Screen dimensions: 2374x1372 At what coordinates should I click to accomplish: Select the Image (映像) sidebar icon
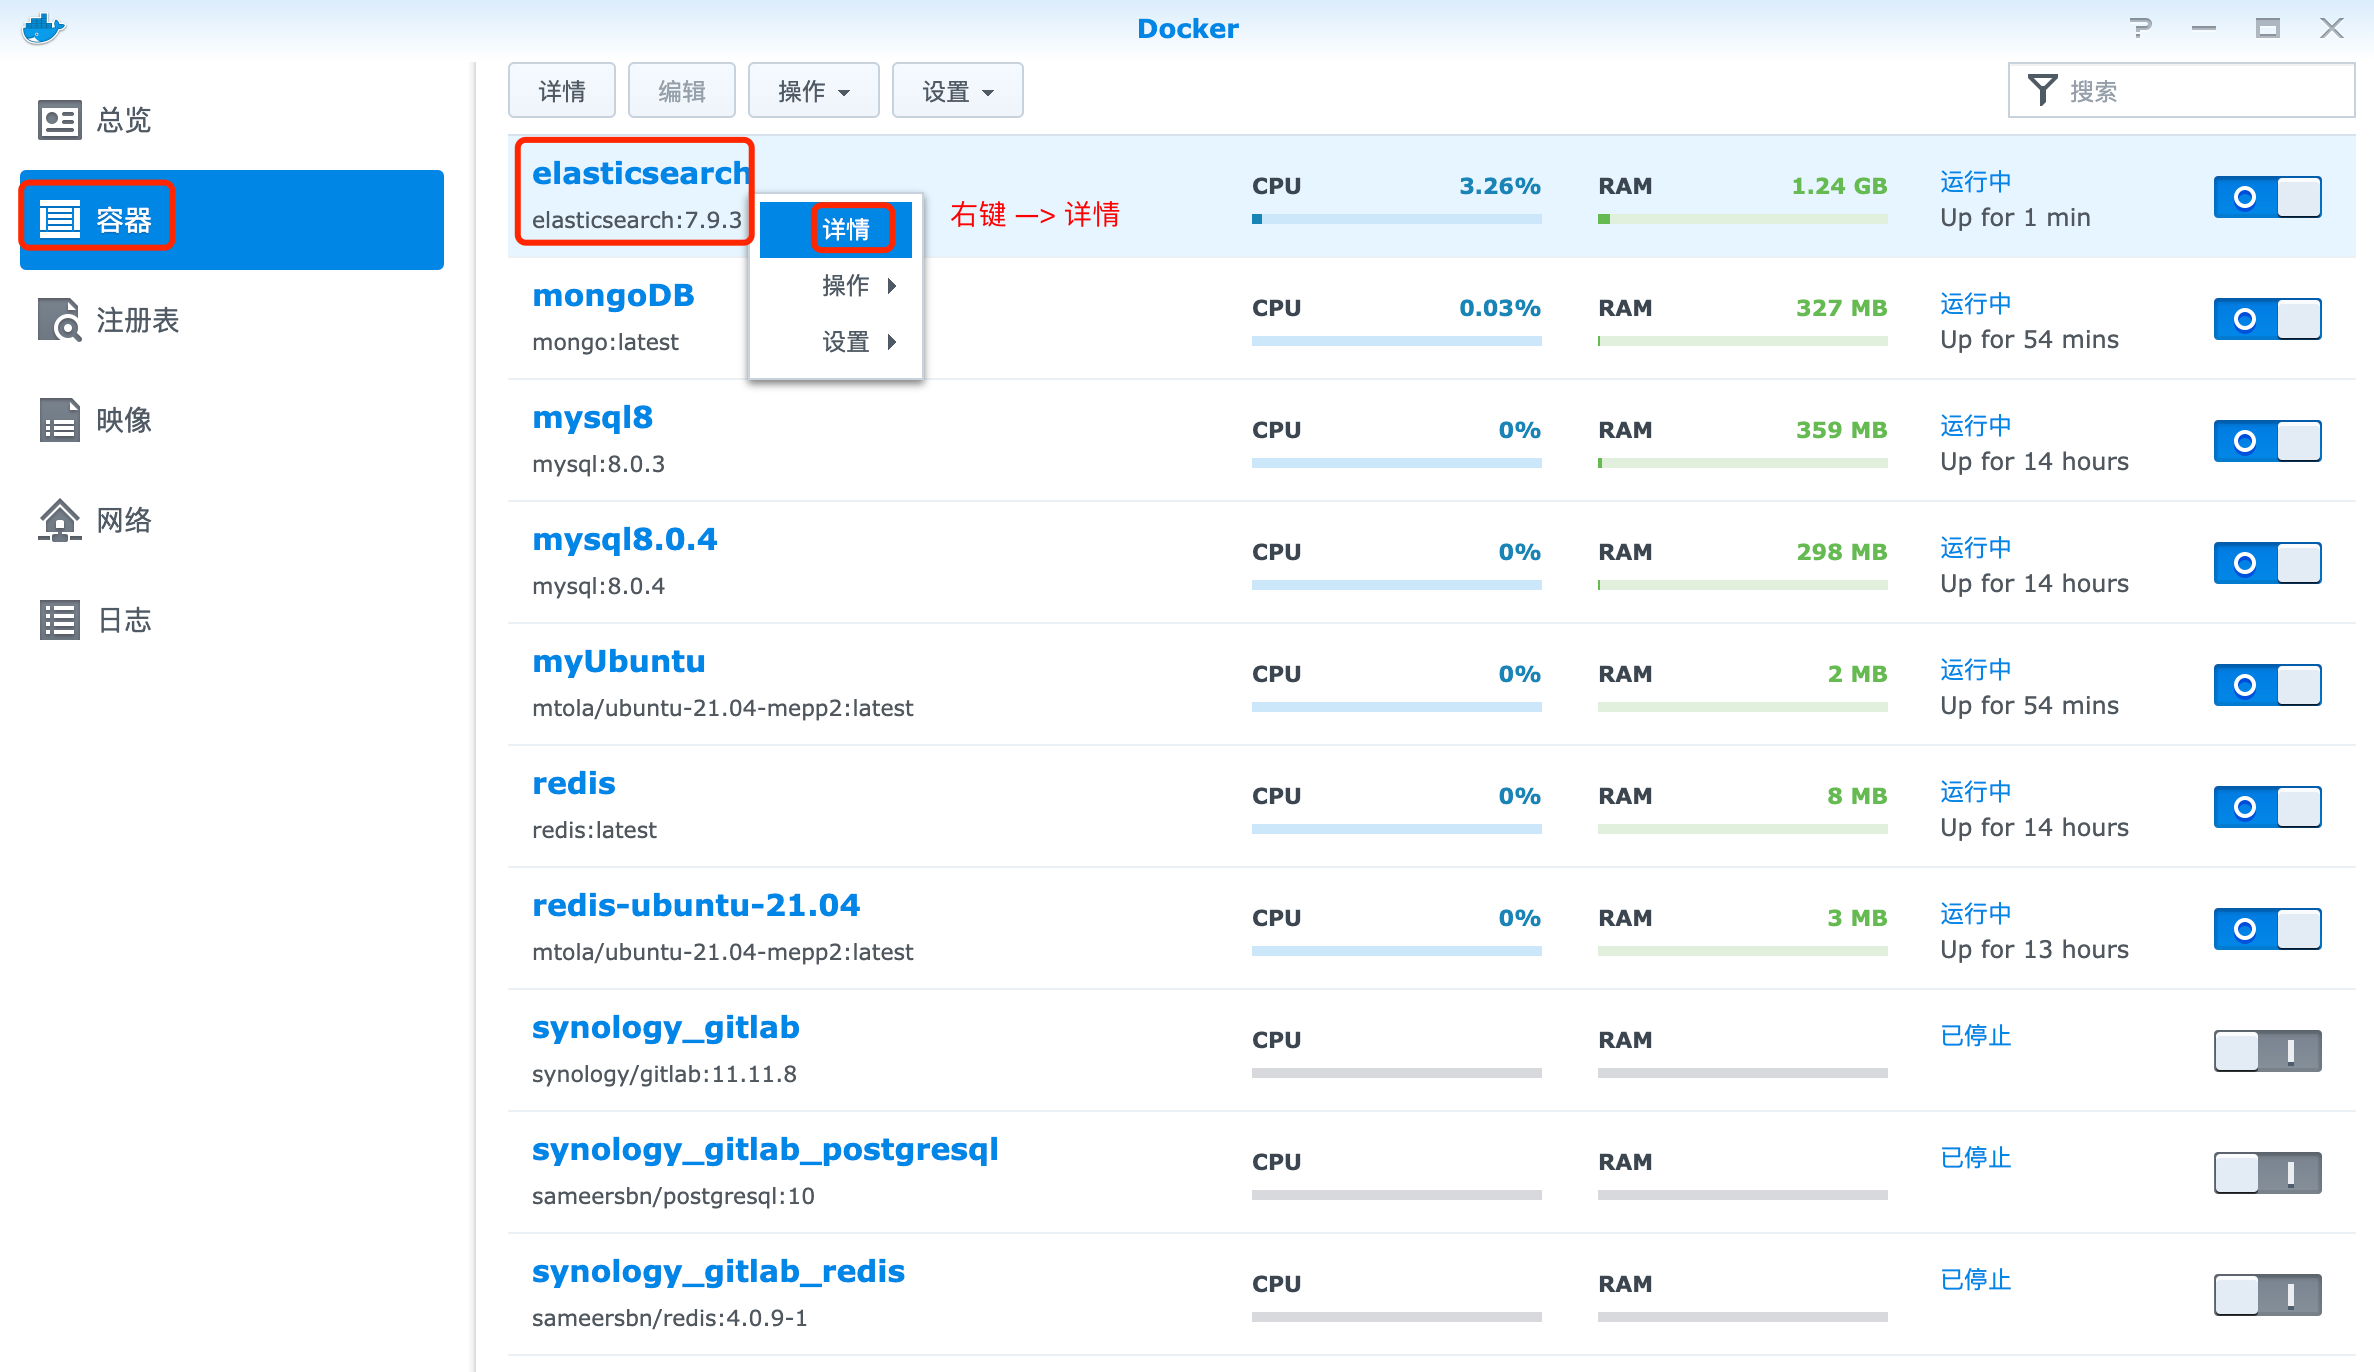pyautogui.click(x=59, y=420)
